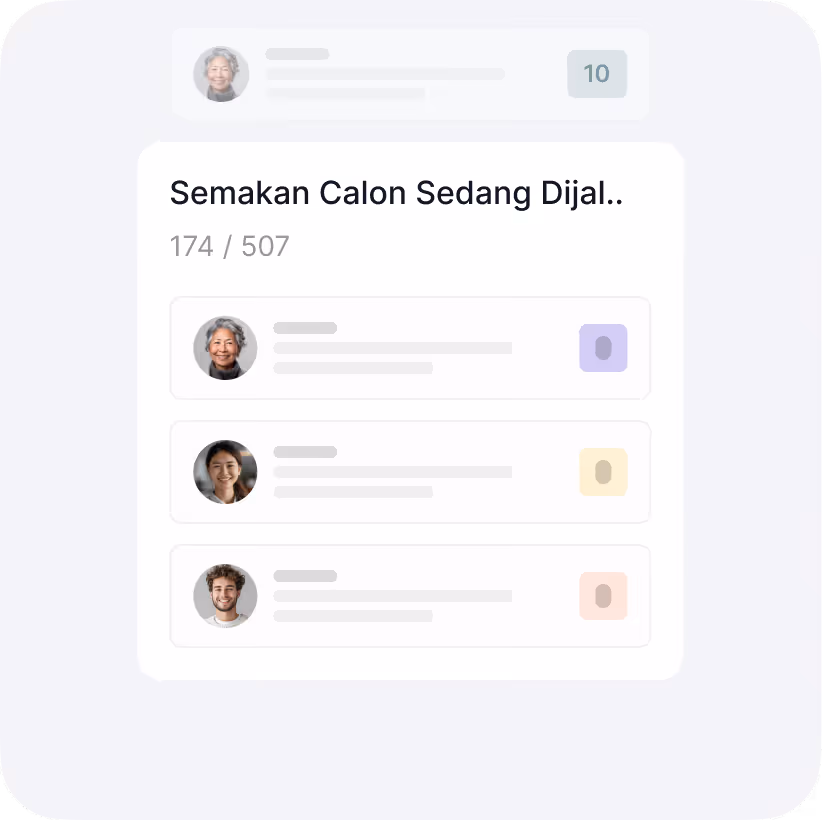Click the purple score badge

point(603,348)
